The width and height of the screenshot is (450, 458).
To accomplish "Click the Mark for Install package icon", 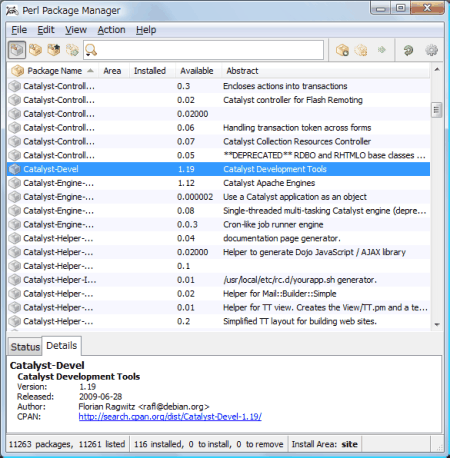I will click(x=342, y=50).
